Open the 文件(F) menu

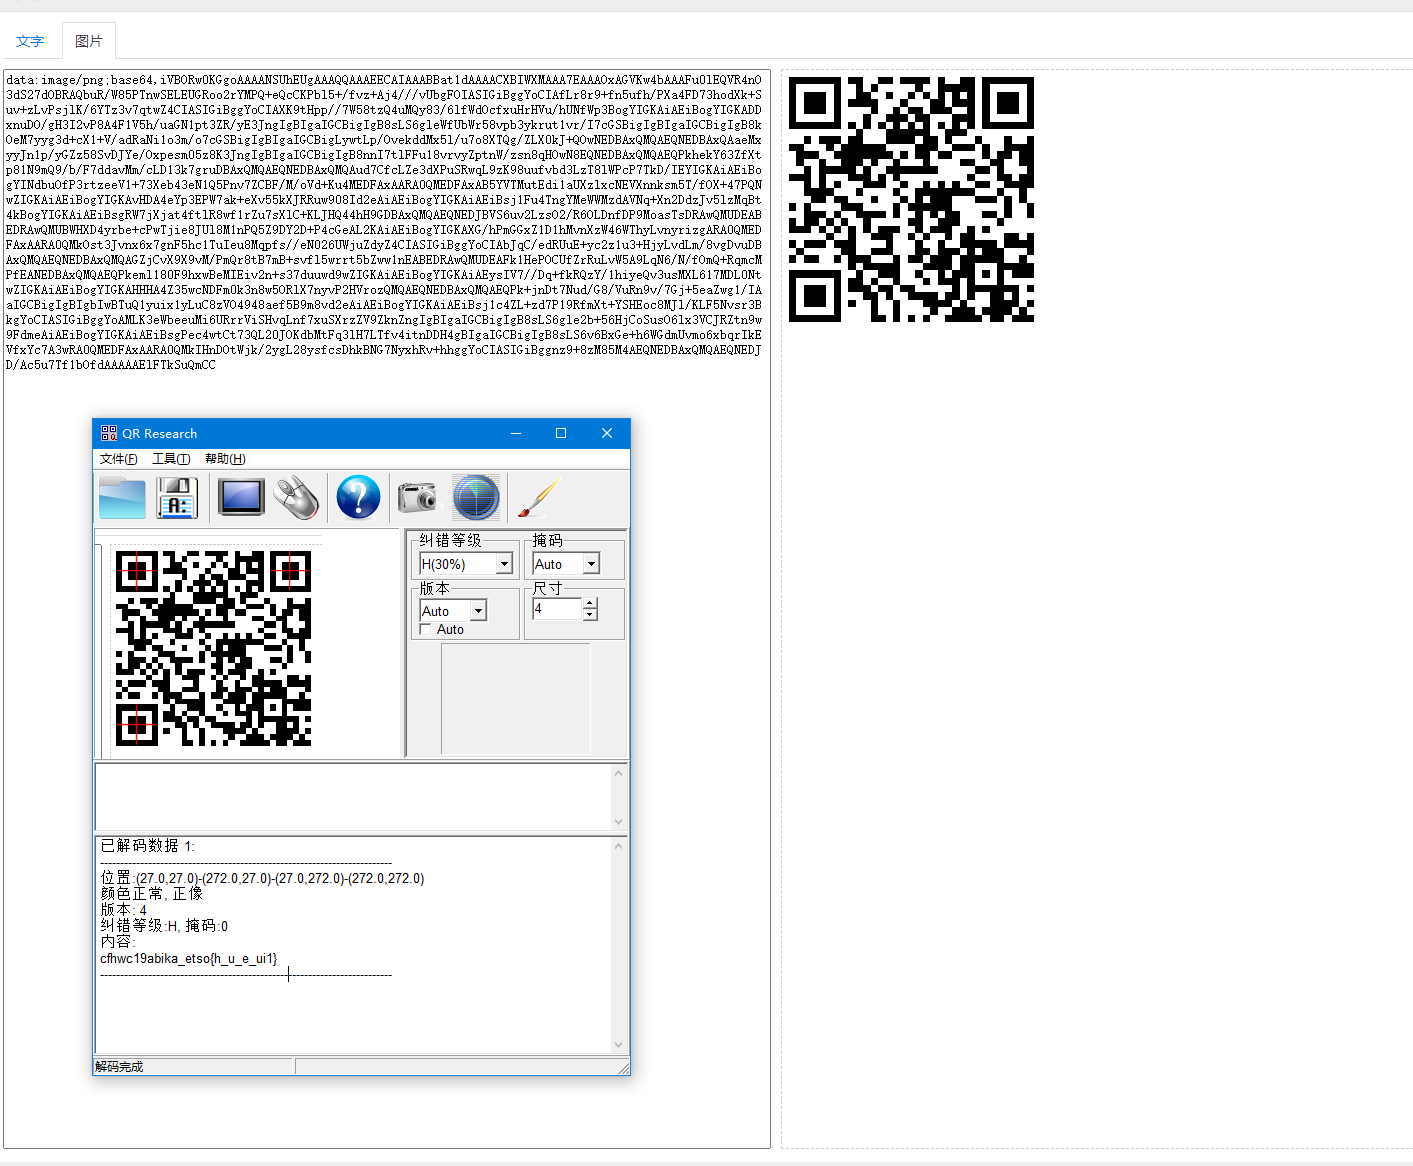pos(119,459)
